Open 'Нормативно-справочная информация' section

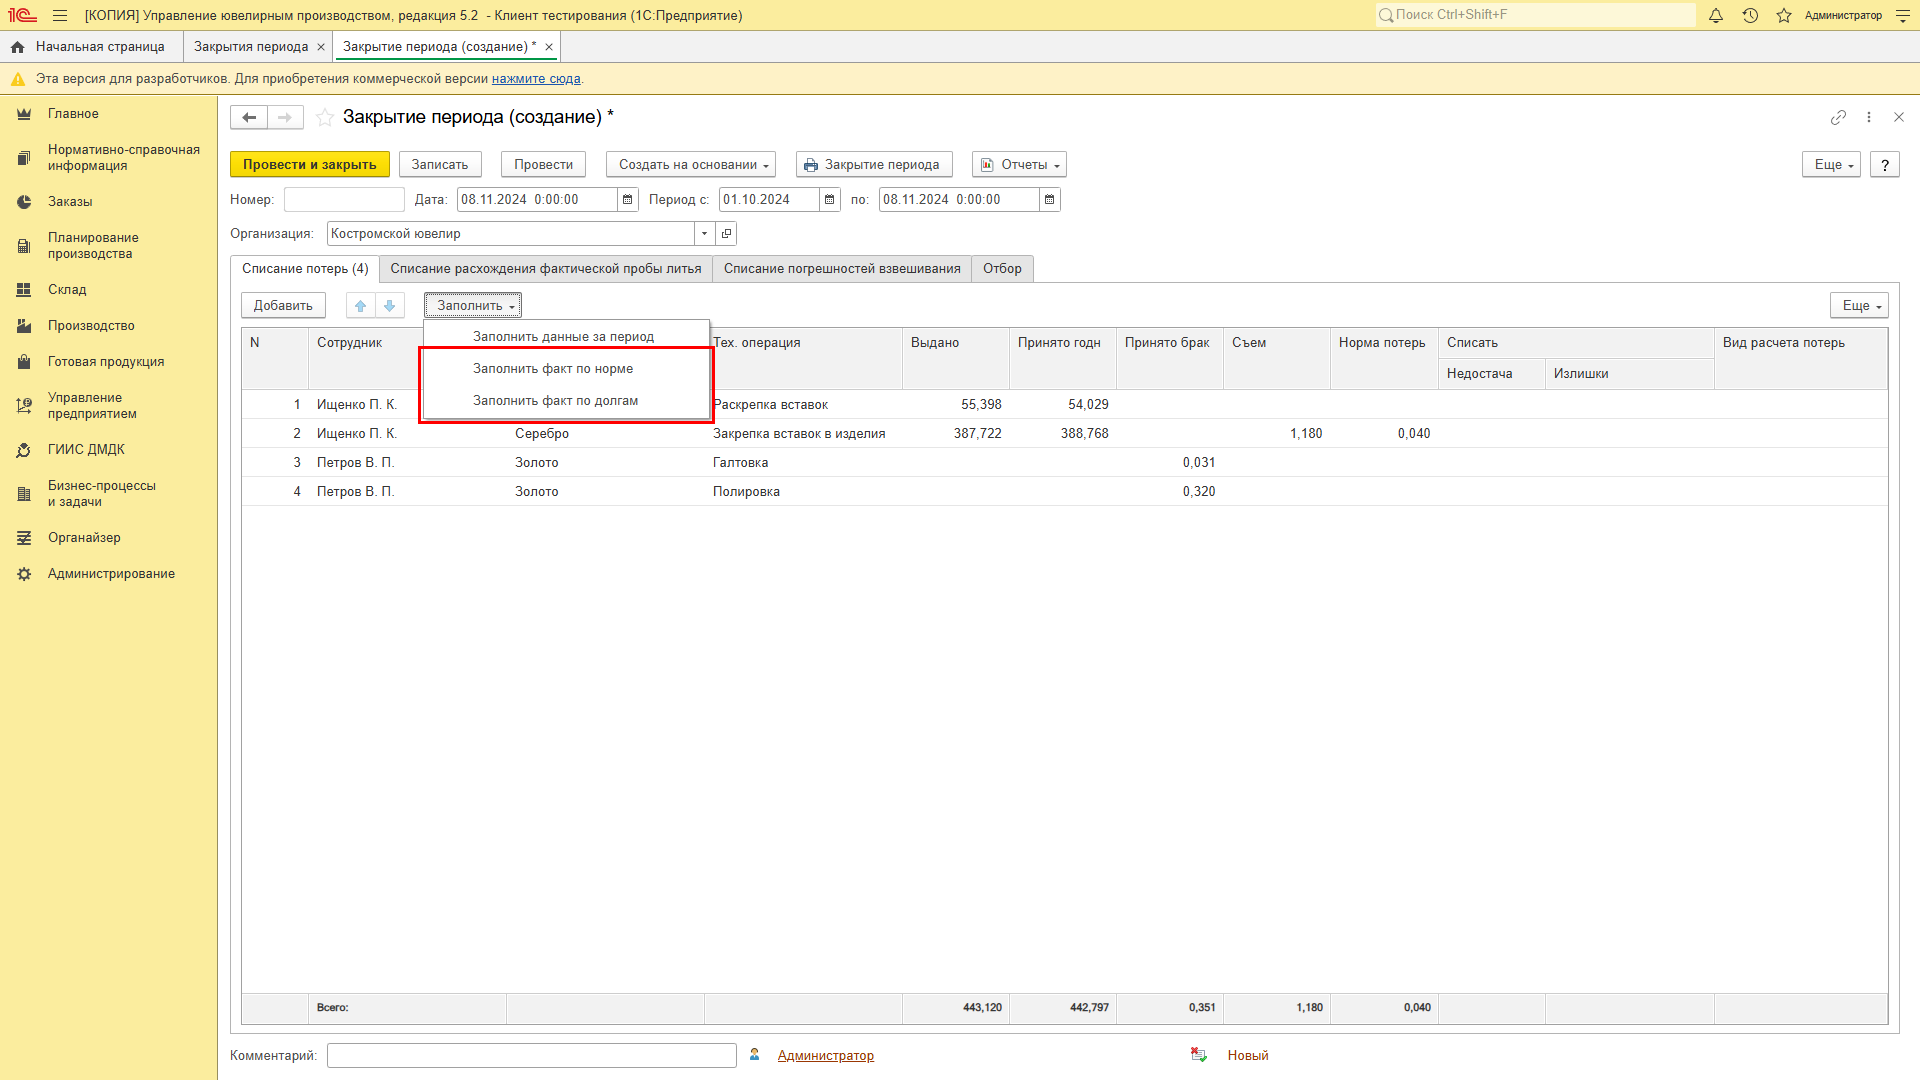pos(123,158)
